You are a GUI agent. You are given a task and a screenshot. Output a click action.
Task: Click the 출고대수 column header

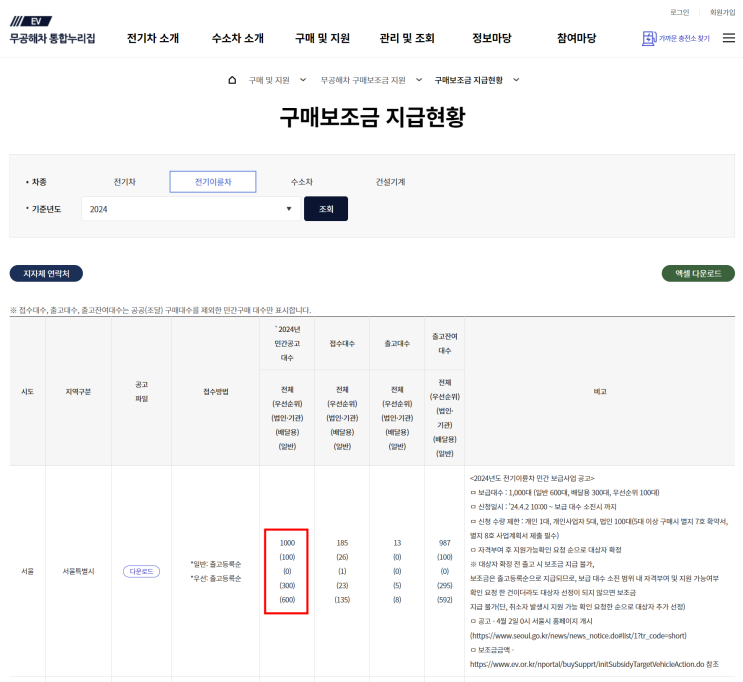[x=397, y=344]
